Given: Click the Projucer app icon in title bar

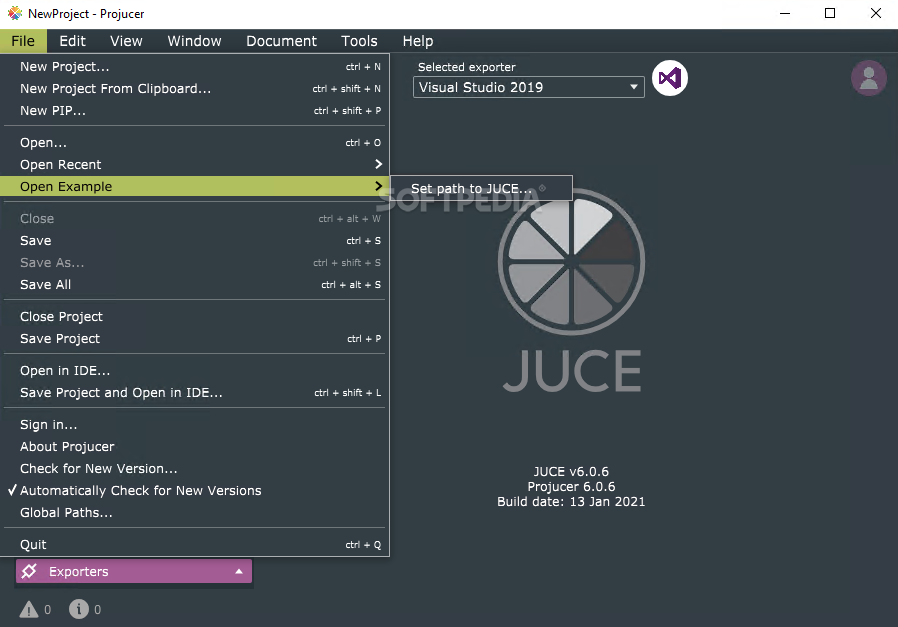Looking at the screenshot, I should pyautogui.click(x=15, y=13).
